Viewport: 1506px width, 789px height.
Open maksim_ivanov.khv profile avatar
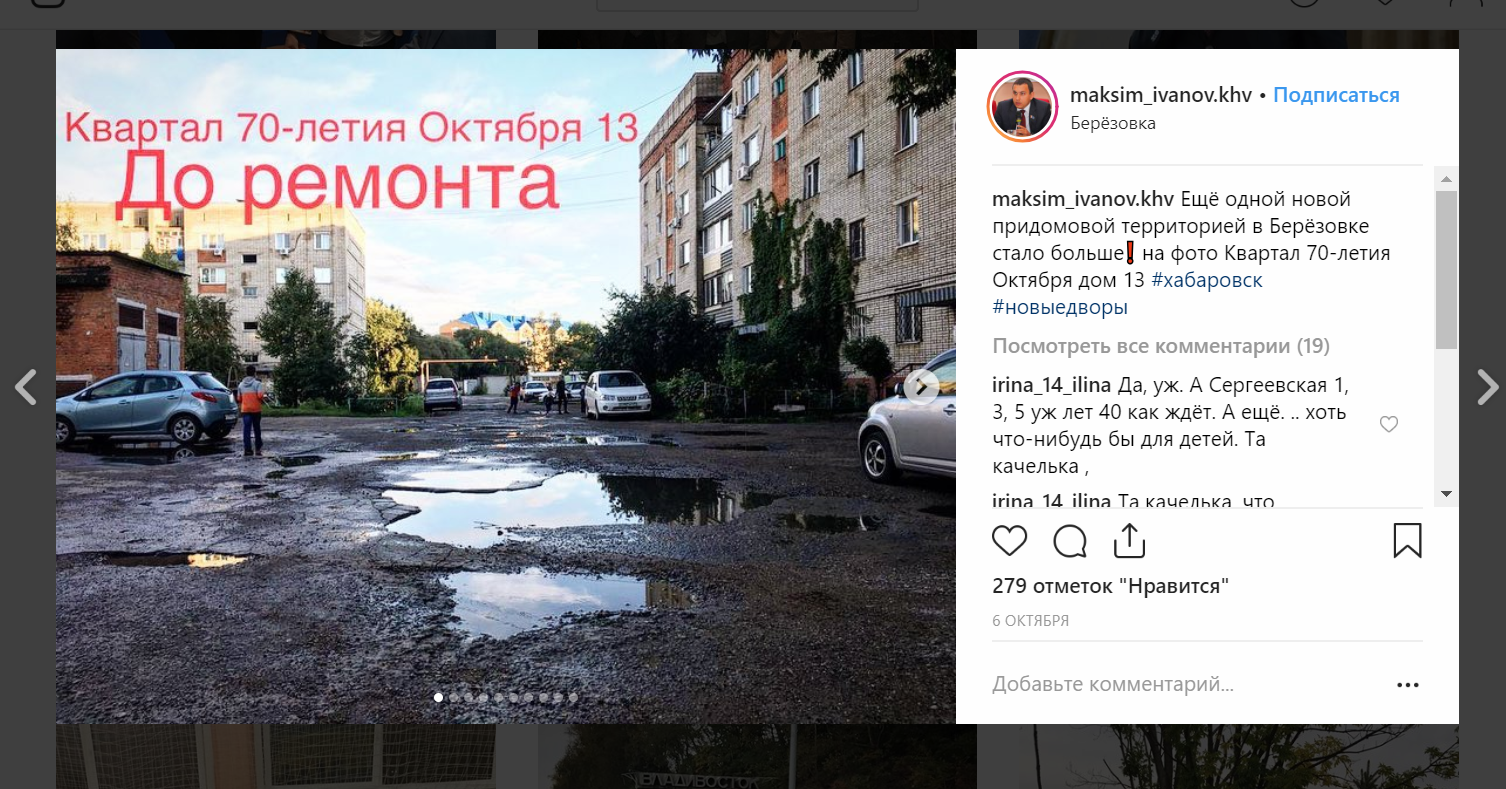[1022, 106]
